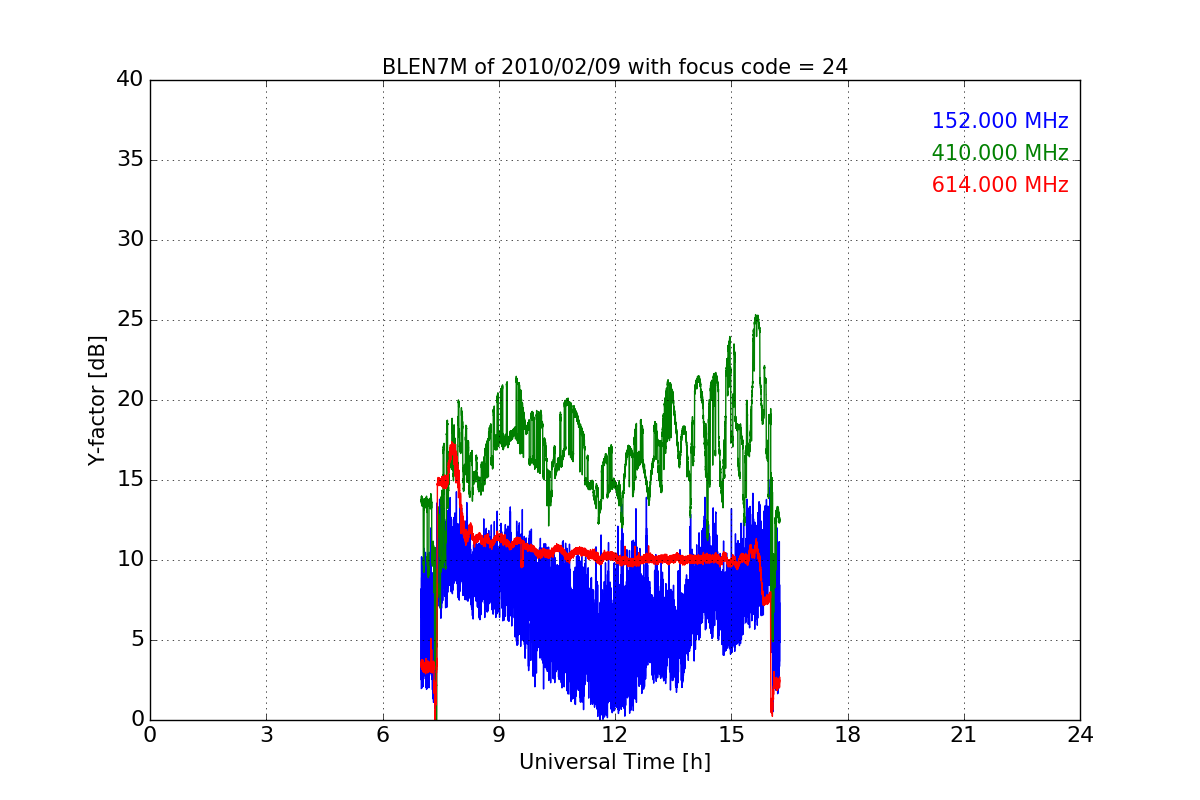Click the x-axis tick label 3
1200x800 pixels.
[266, 734]
